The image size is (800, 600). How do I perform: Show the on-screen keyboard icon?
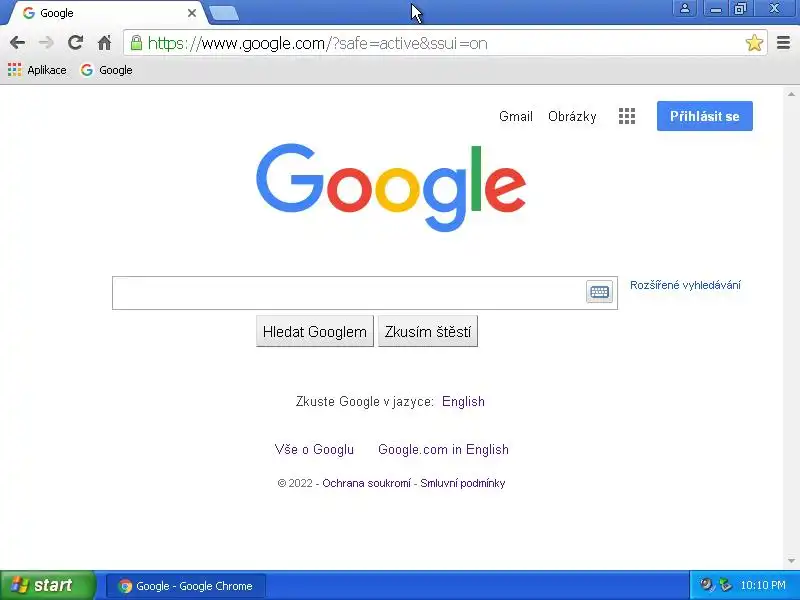tap(599, 292)
